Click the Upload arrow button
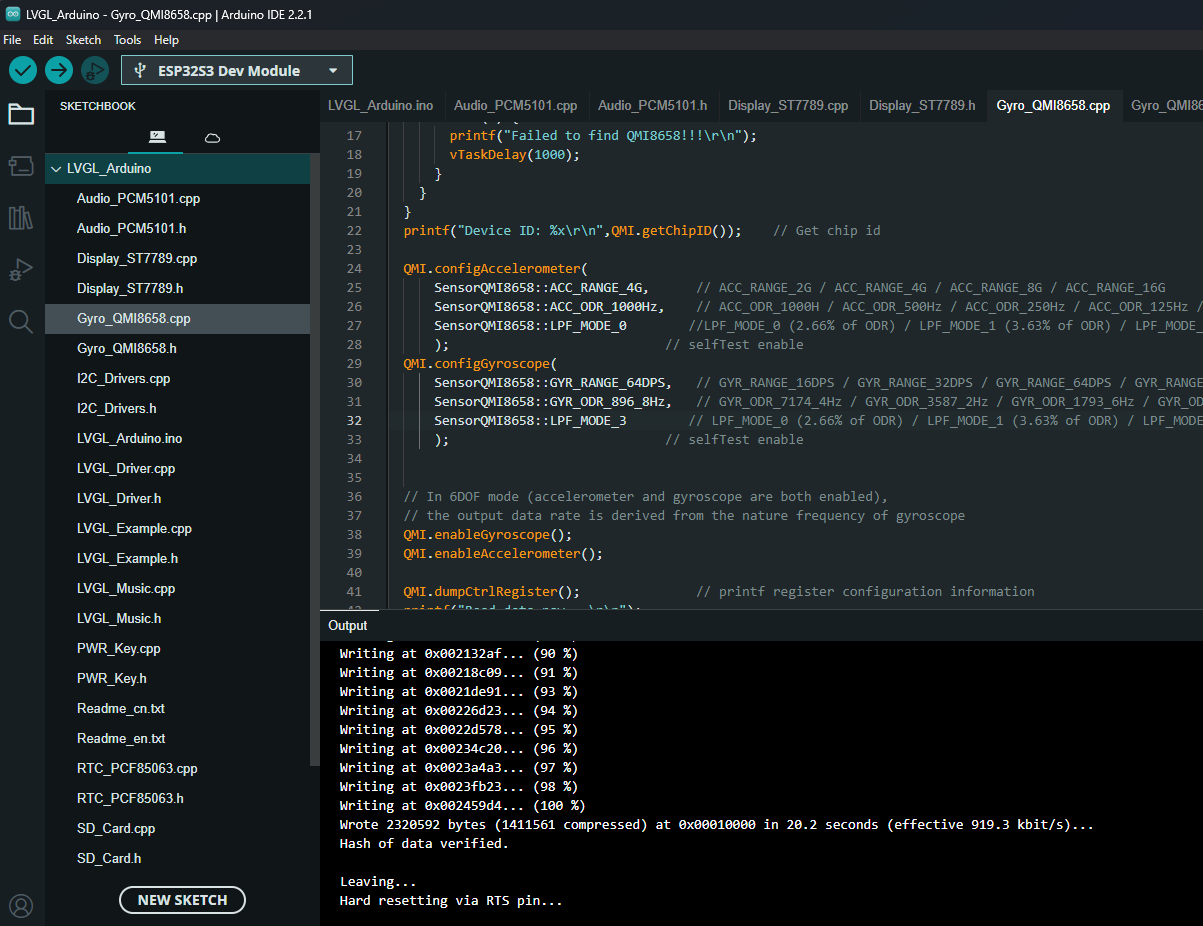1203x926 pixels. pos(59,70)
